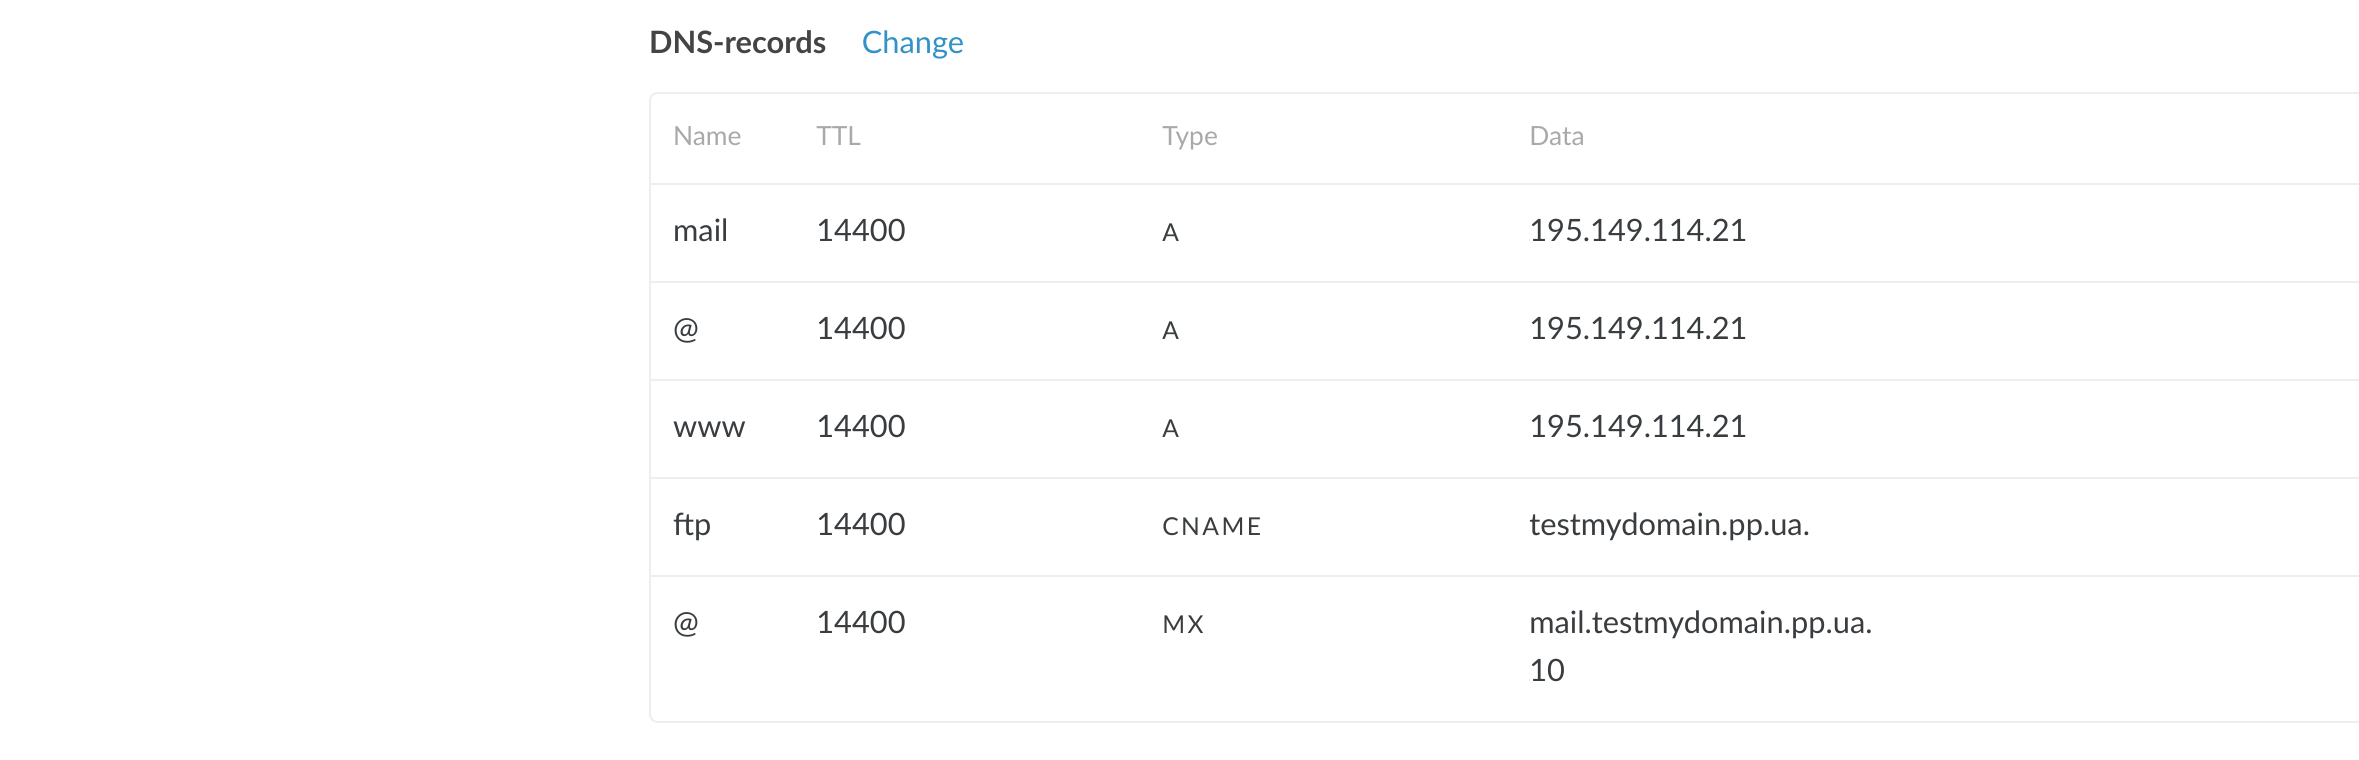Viewport: 2359px width, 760px height.
Task: Click the @ name in the MX record row
Action: 686,623
